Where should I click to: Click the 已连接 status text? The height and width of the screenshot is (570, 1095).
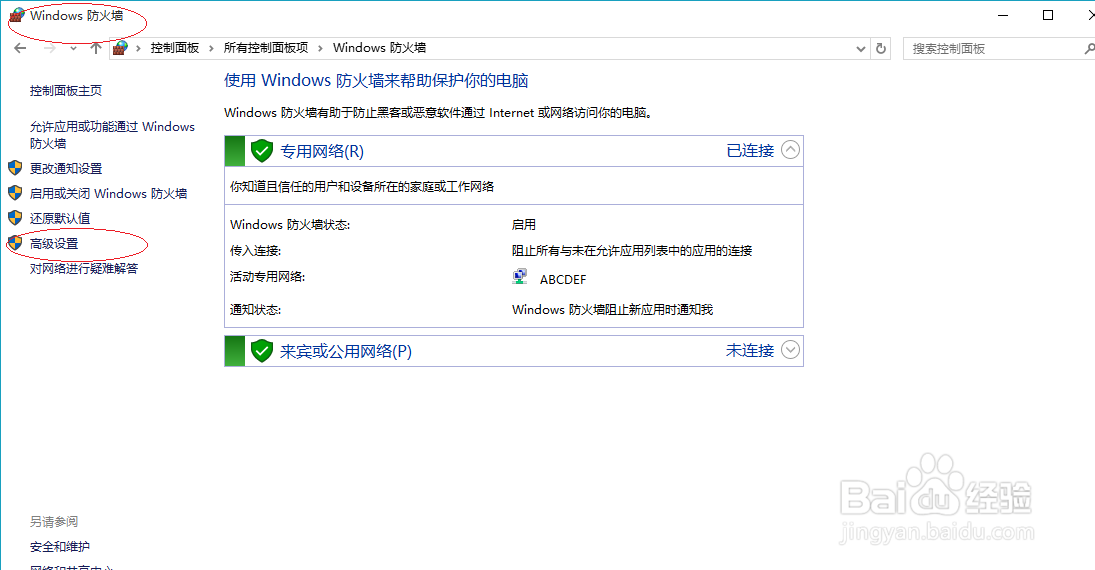(x=750, y=150)
